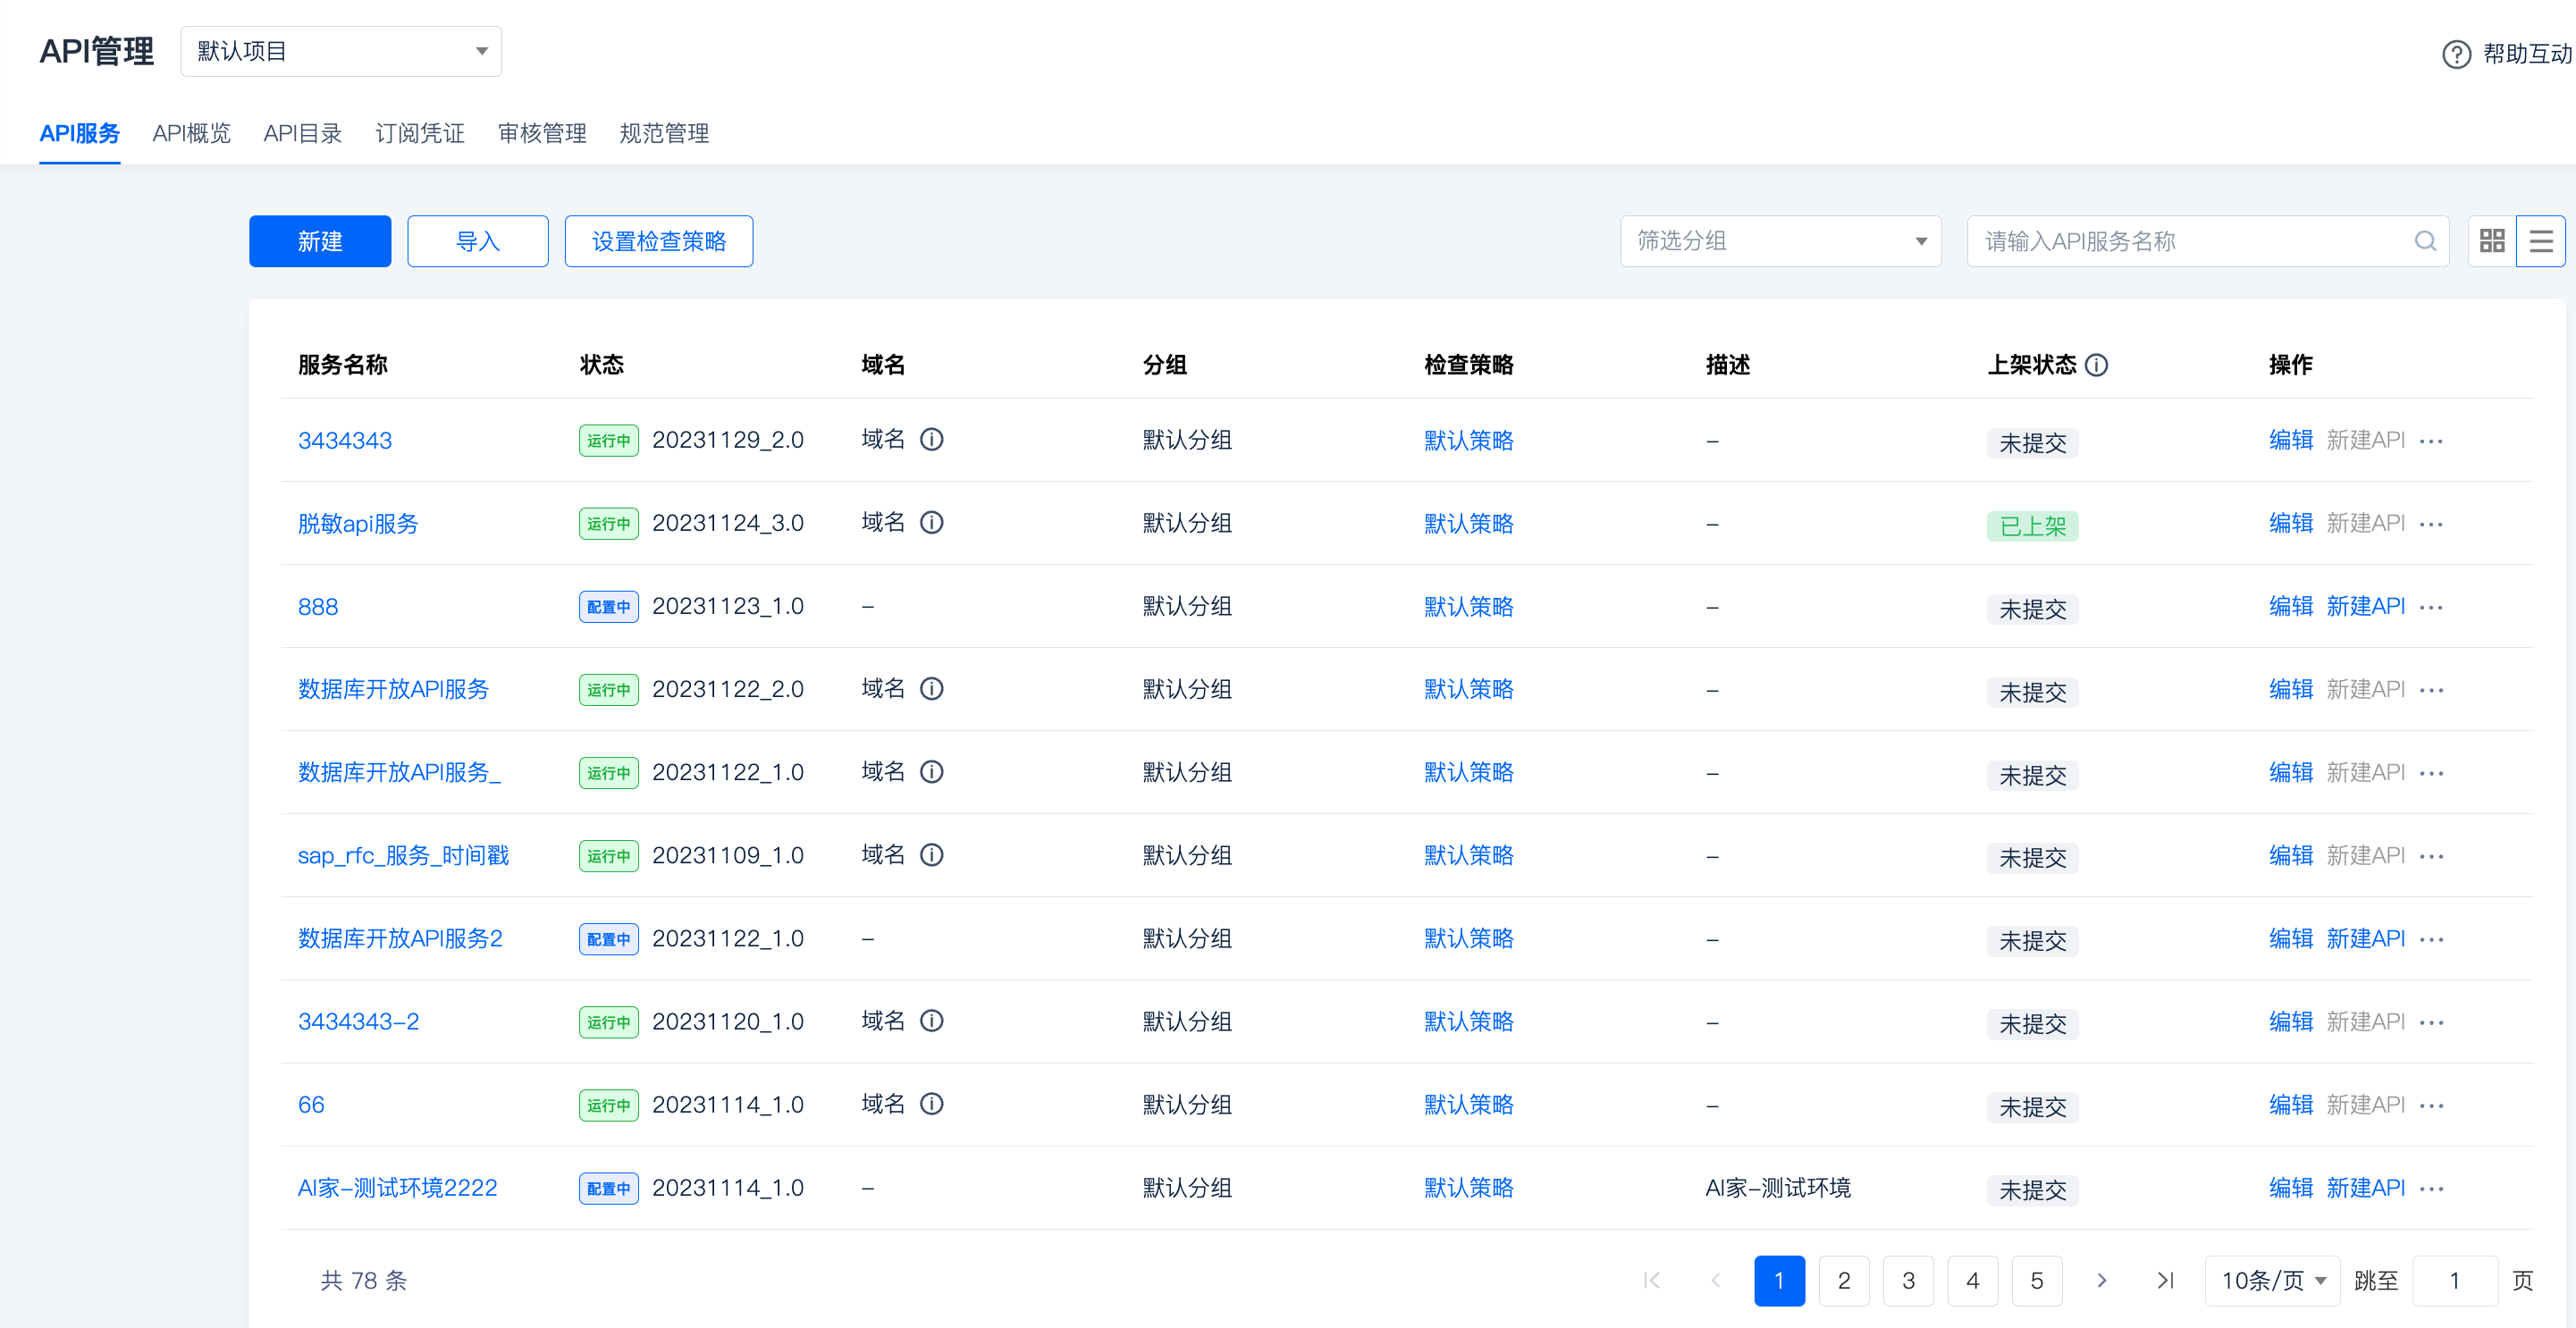Screen dimensions: 2576x1328
Task: Go to next page arrow
Action: [x=2101, y=1280]
